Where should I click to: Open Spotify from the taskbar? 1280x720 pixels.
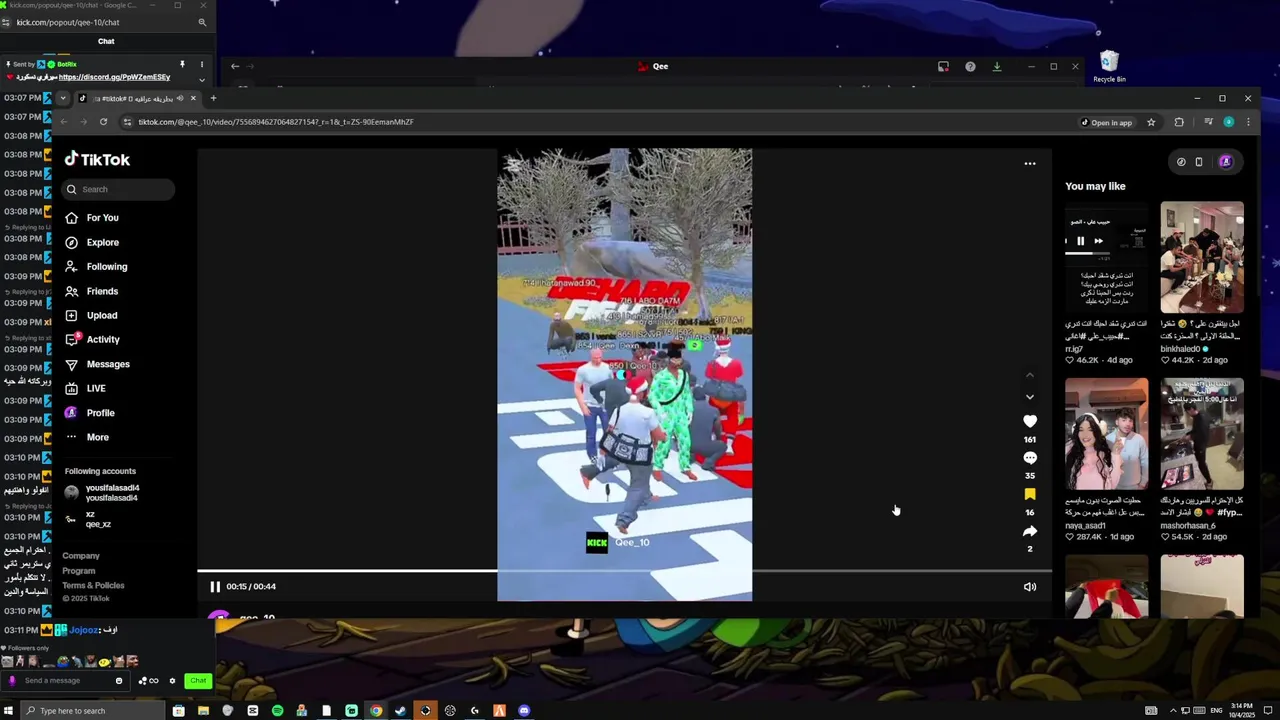(277, 711)
